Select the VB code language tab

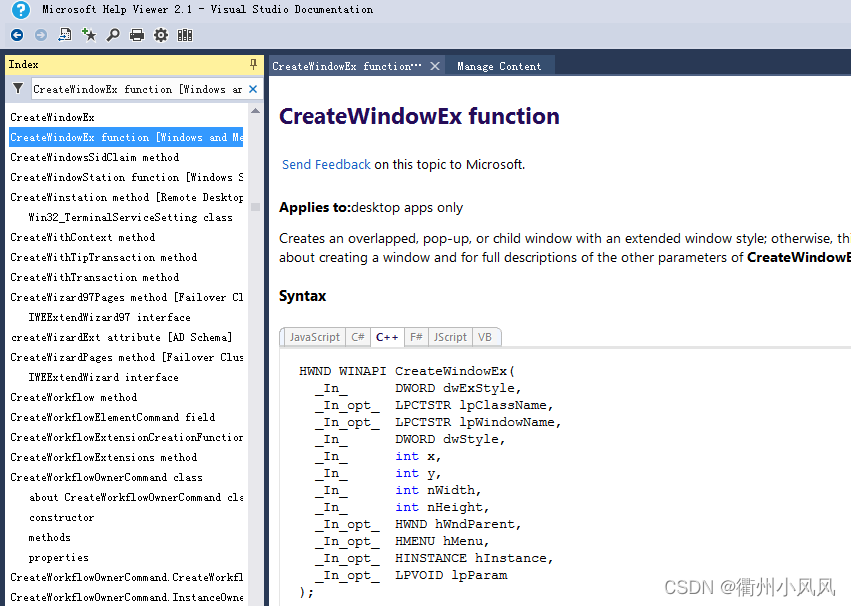click(x=486, y=337)
